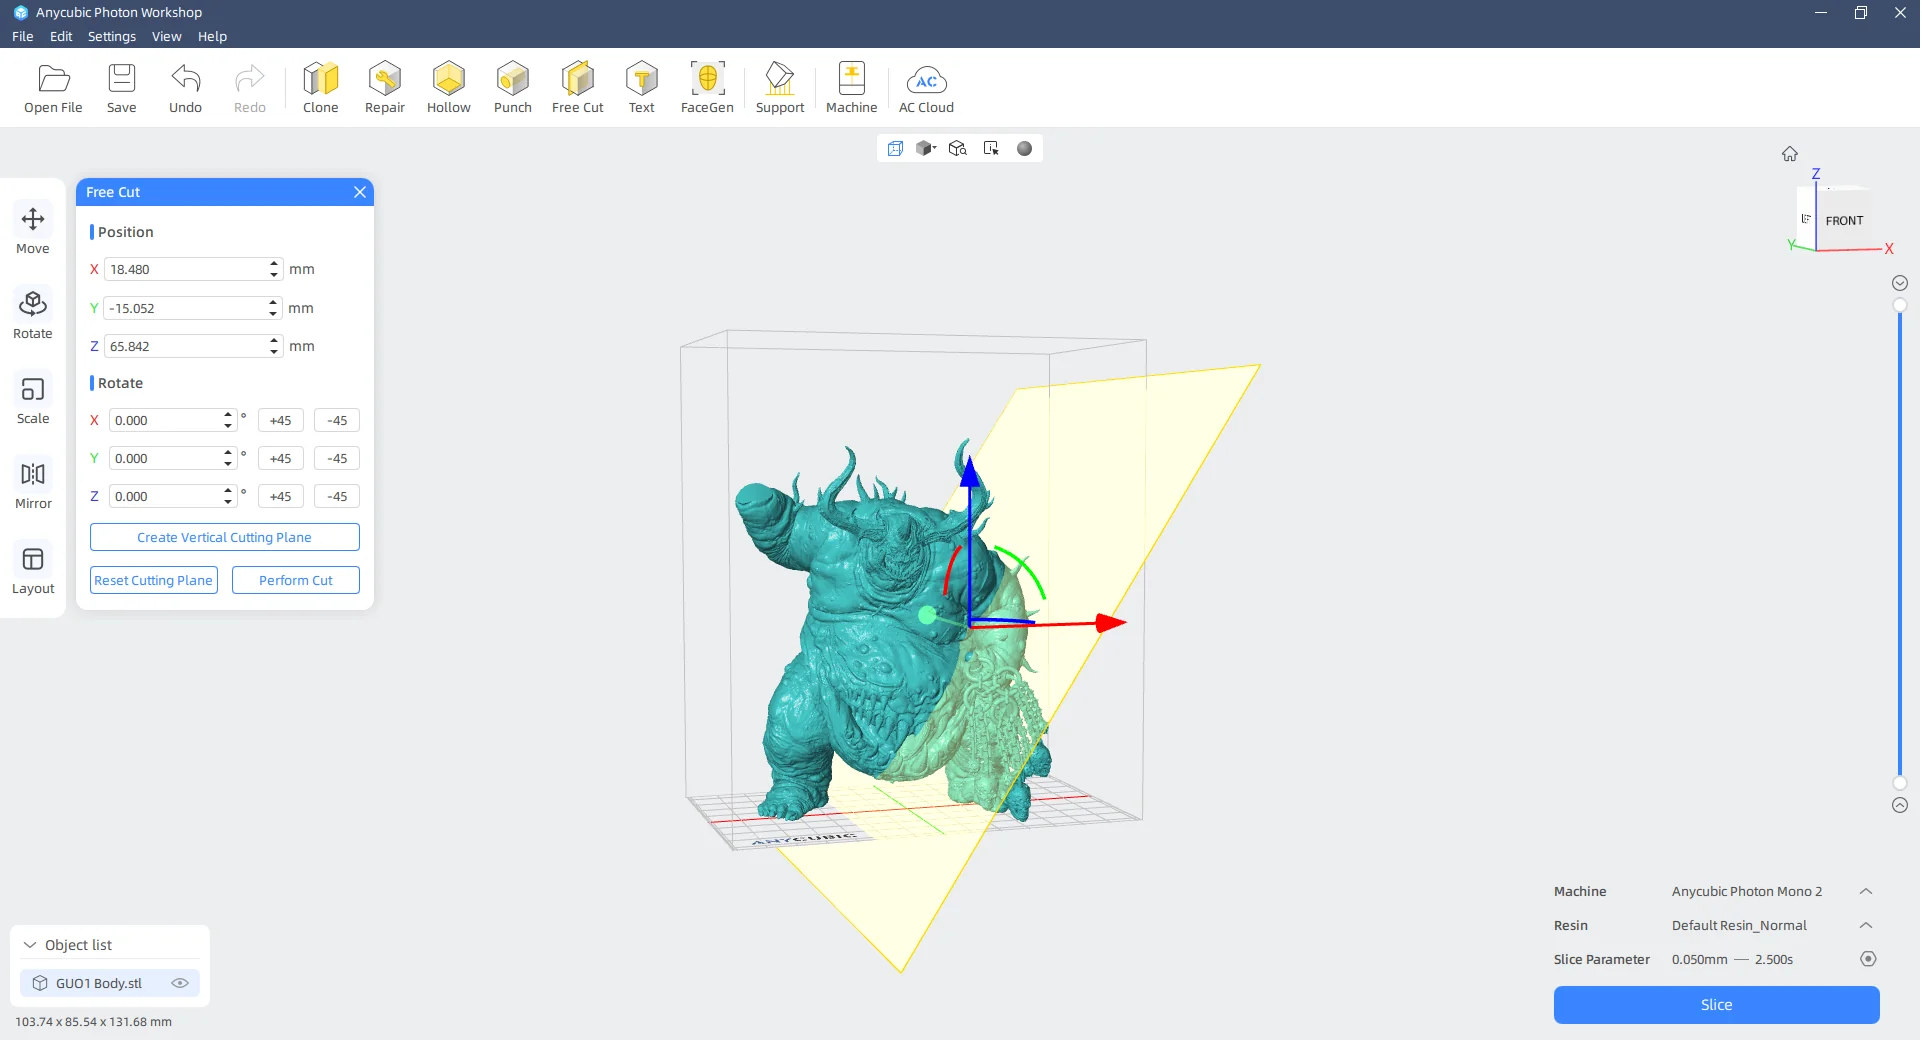Open the Settings menu
The height and width of the screenshot is (1040, 1922).
pyautogui.click(x=111, y=36)
